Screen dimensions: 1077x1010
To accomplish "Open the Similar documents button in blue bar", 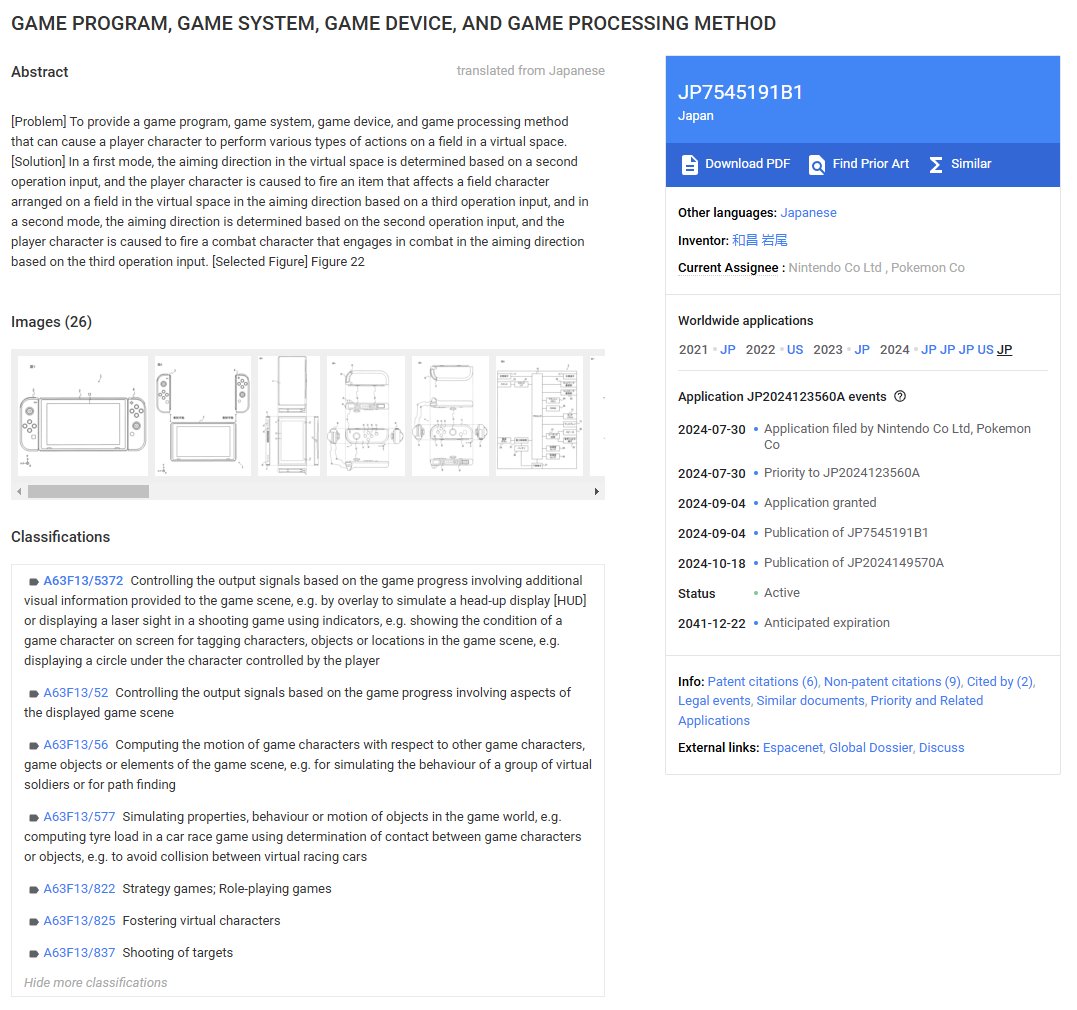I will (971, 164).
